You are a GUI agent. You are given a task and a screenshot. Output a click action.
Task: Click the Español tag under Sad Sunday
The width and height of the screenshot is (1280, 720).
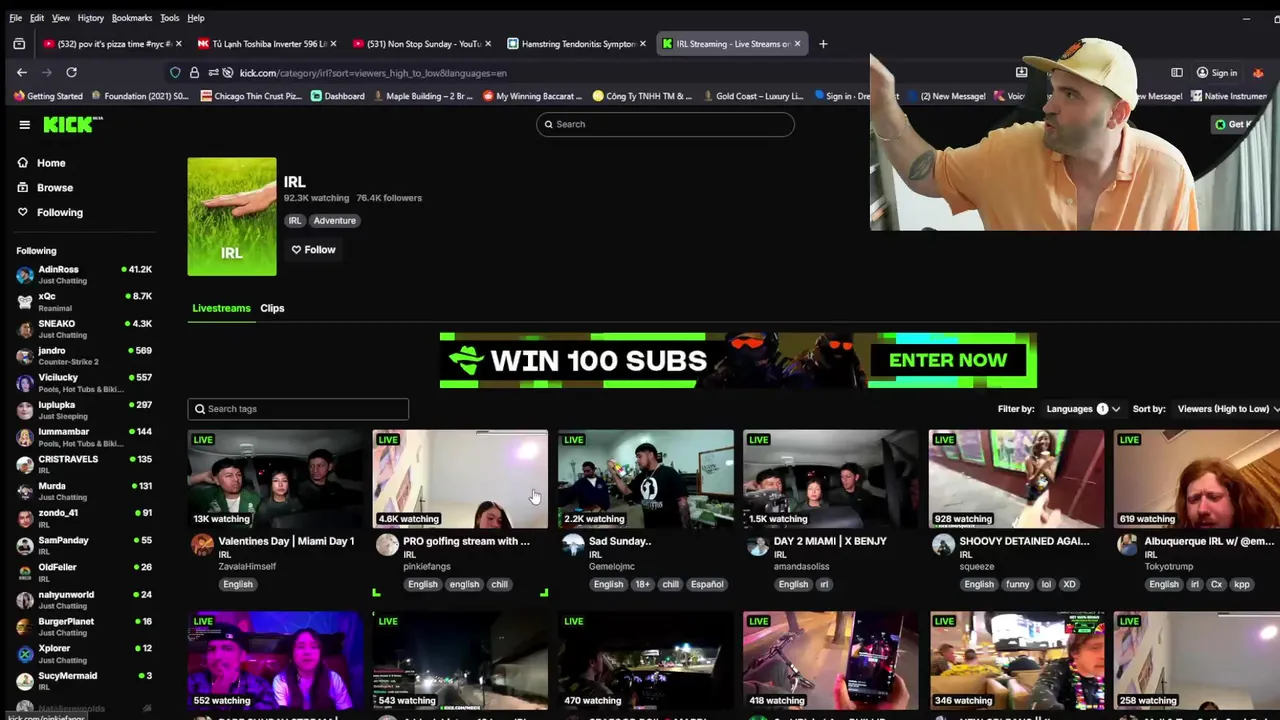coord(706,584)
